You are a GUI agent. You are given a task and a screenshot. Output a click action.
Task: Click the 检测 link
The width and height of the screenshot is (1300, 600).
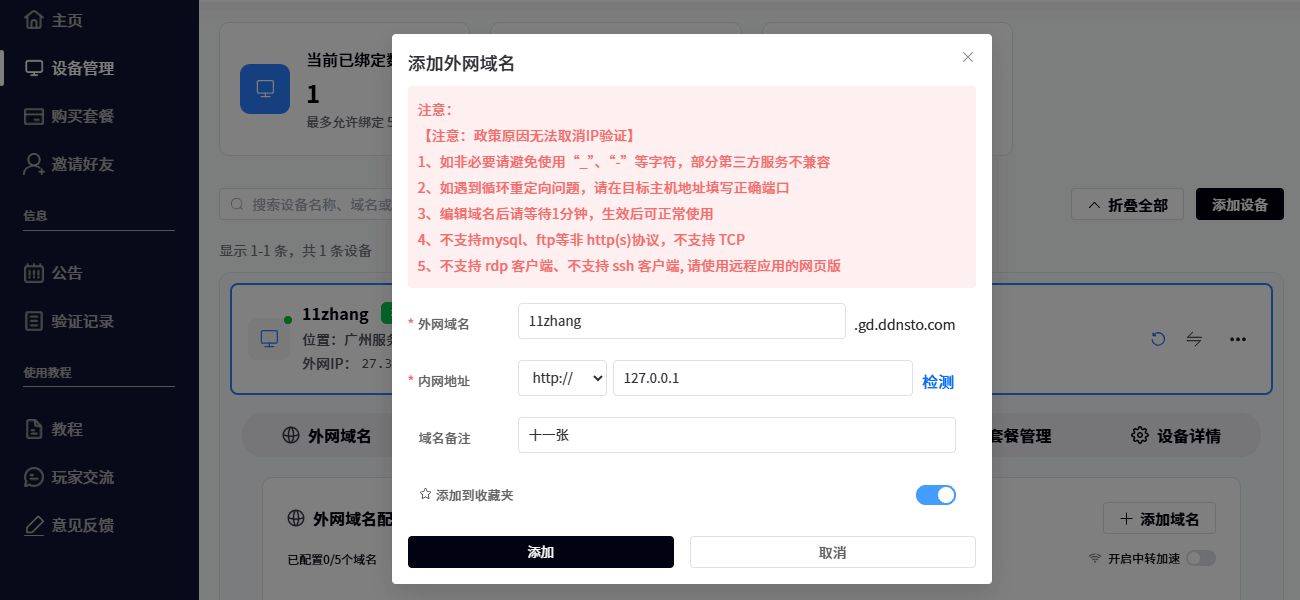[x=938, y=382]
